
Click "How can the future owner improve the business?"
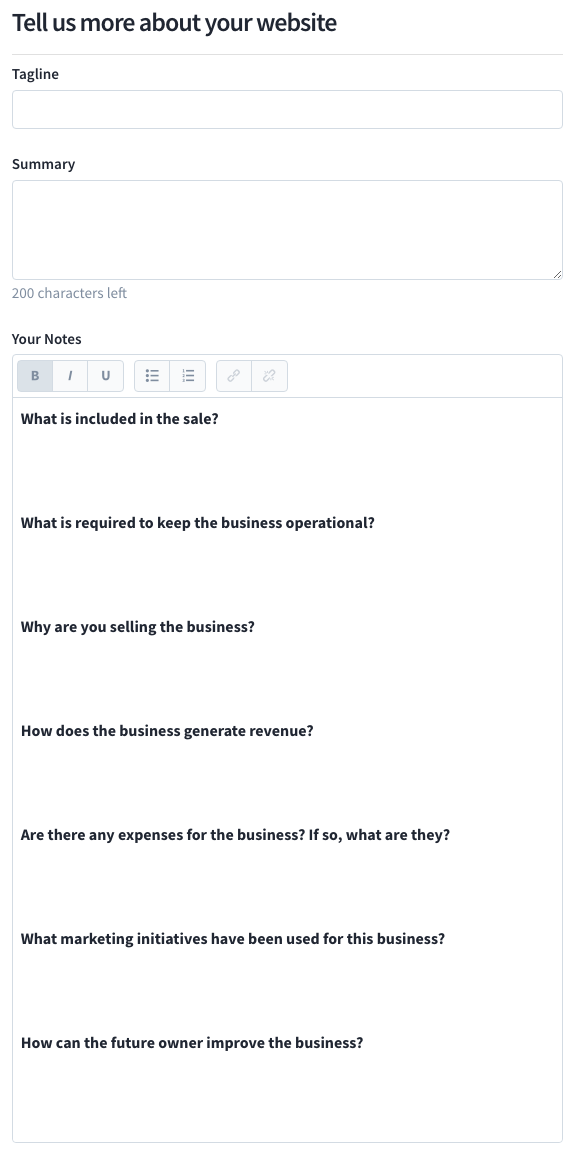tap(192, 1044)
